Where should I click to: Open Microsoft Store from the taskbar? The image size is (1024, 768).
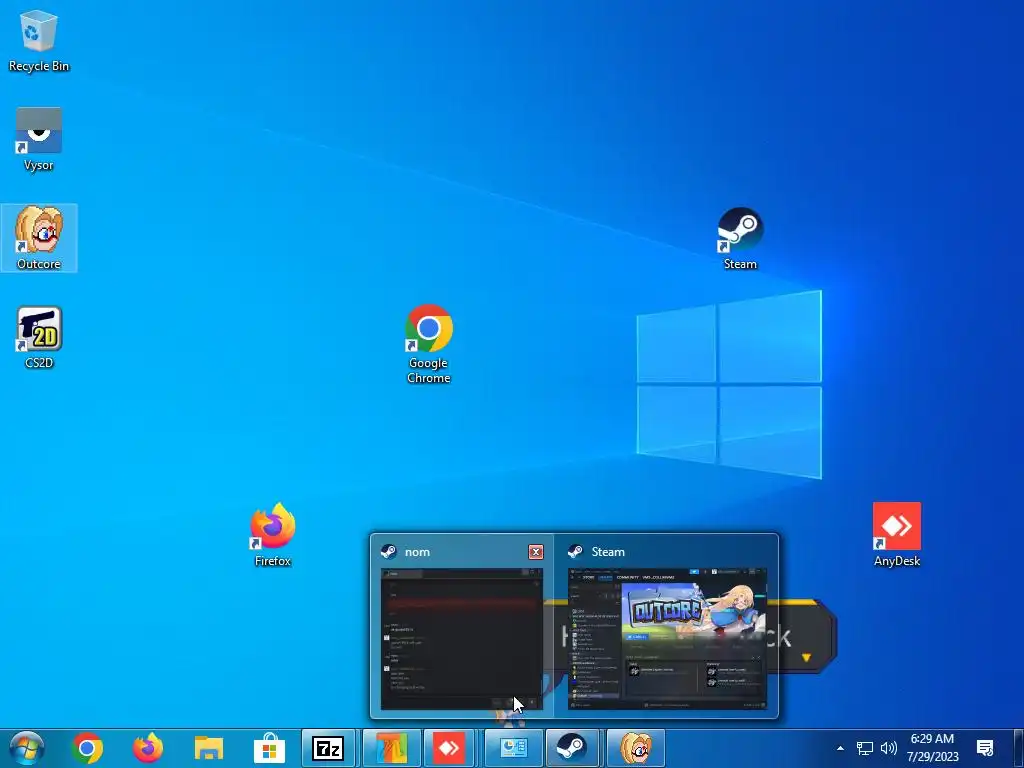pyautogui.click(x=270, y=748)
